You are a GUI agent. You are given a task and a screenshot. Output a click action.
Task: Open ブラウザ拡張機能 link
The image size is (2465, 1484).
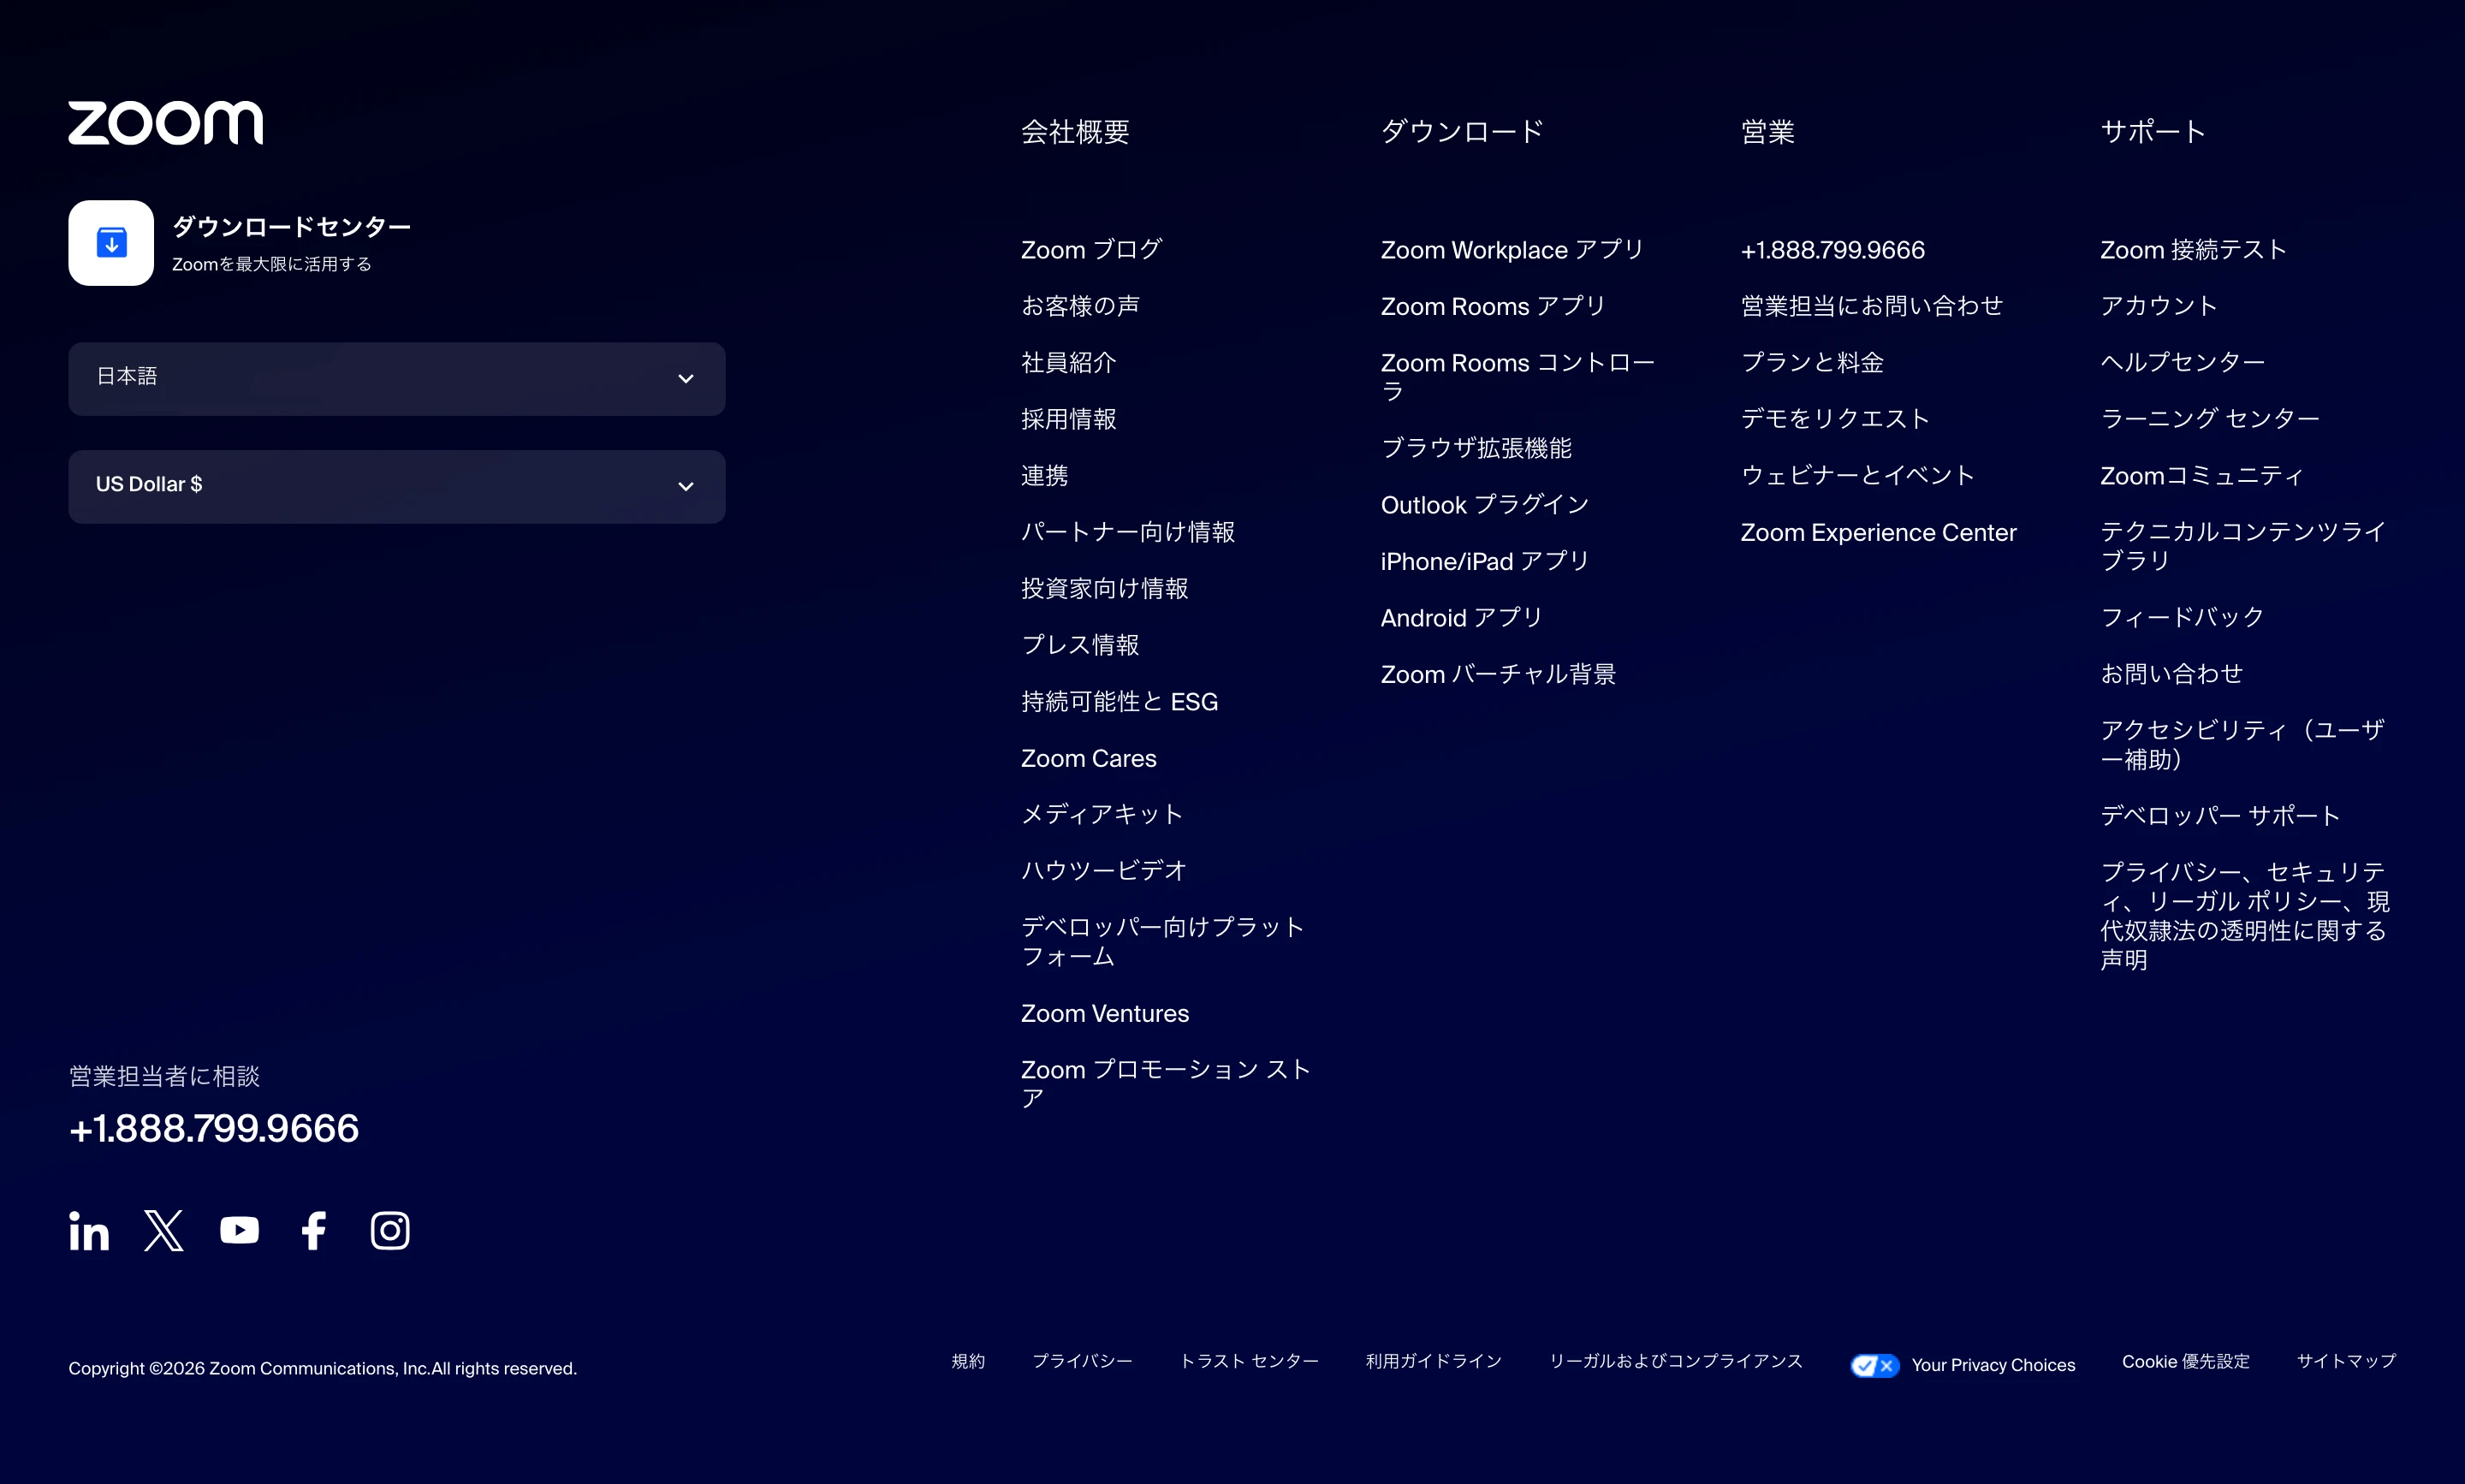click(1476, 448)
